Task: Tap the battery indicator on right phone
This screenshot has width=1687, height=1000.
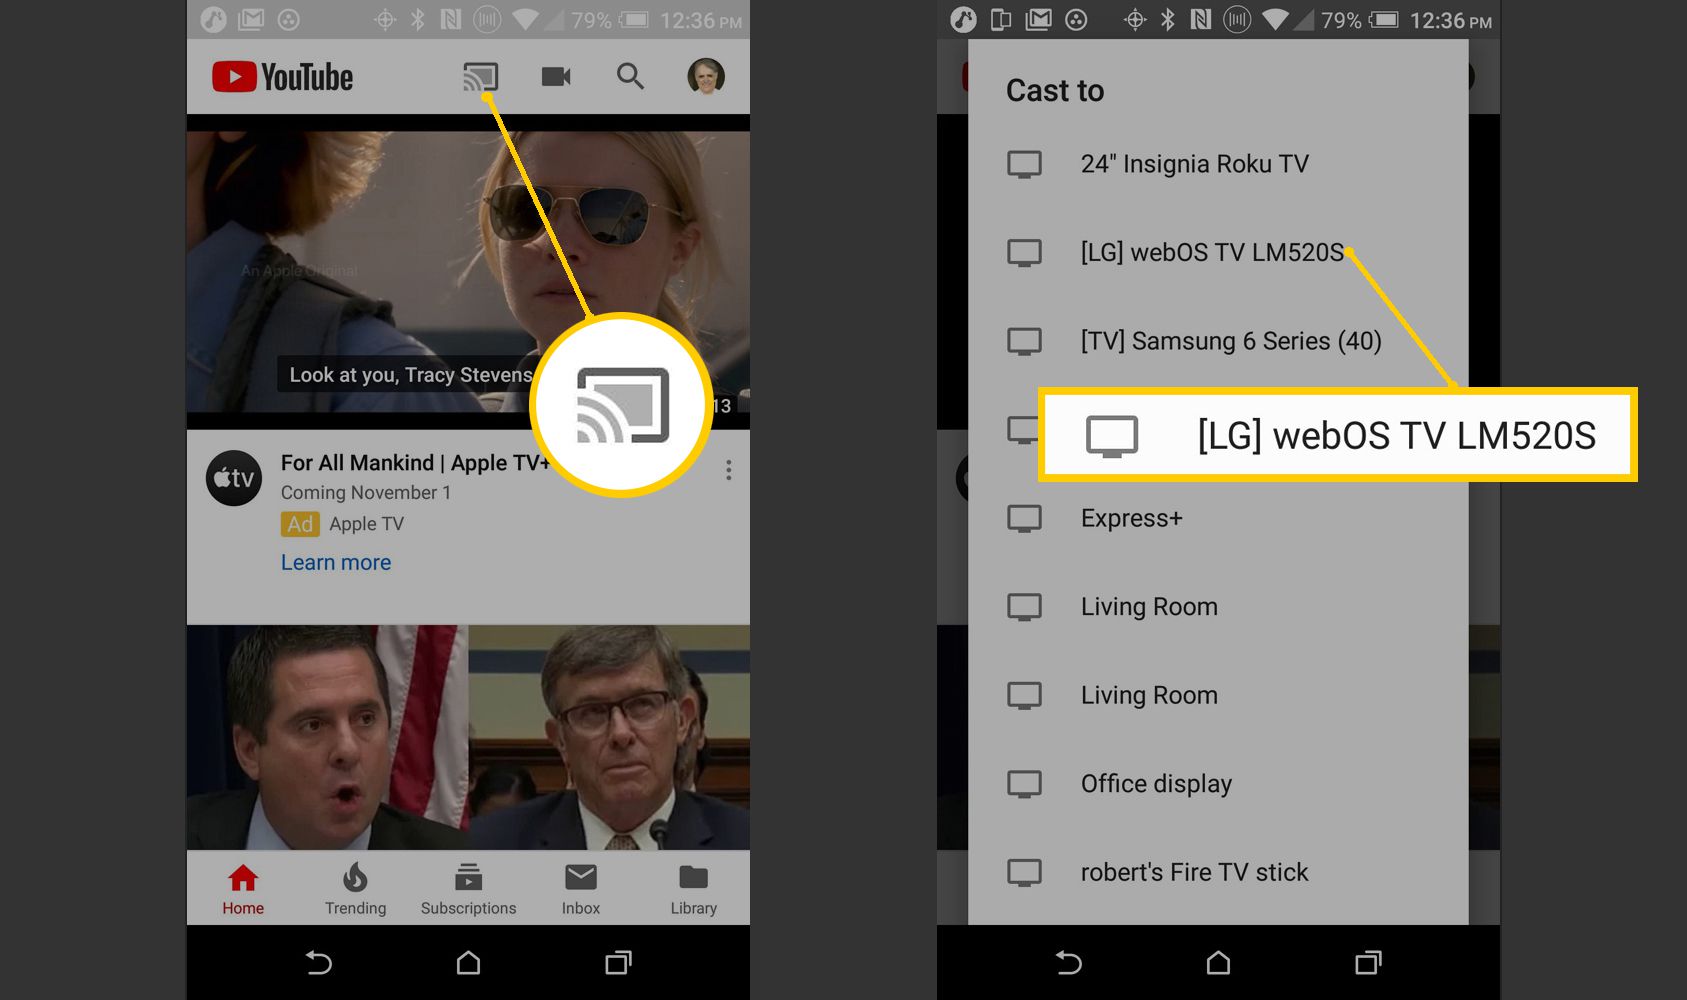Action: 1384,20
